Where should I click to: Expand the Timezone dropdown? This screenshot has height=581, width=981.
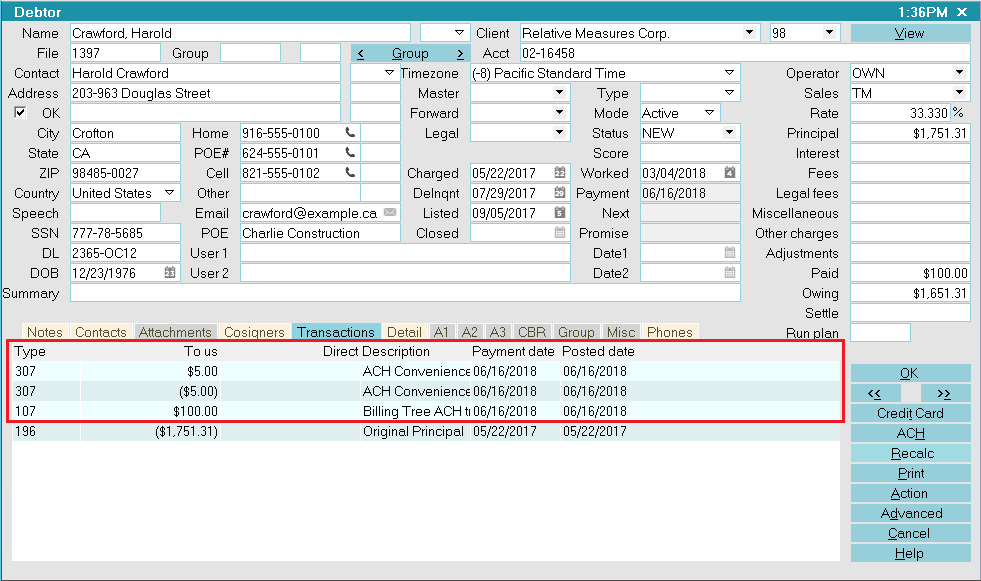pyautogui.click(x=729, y=73)
